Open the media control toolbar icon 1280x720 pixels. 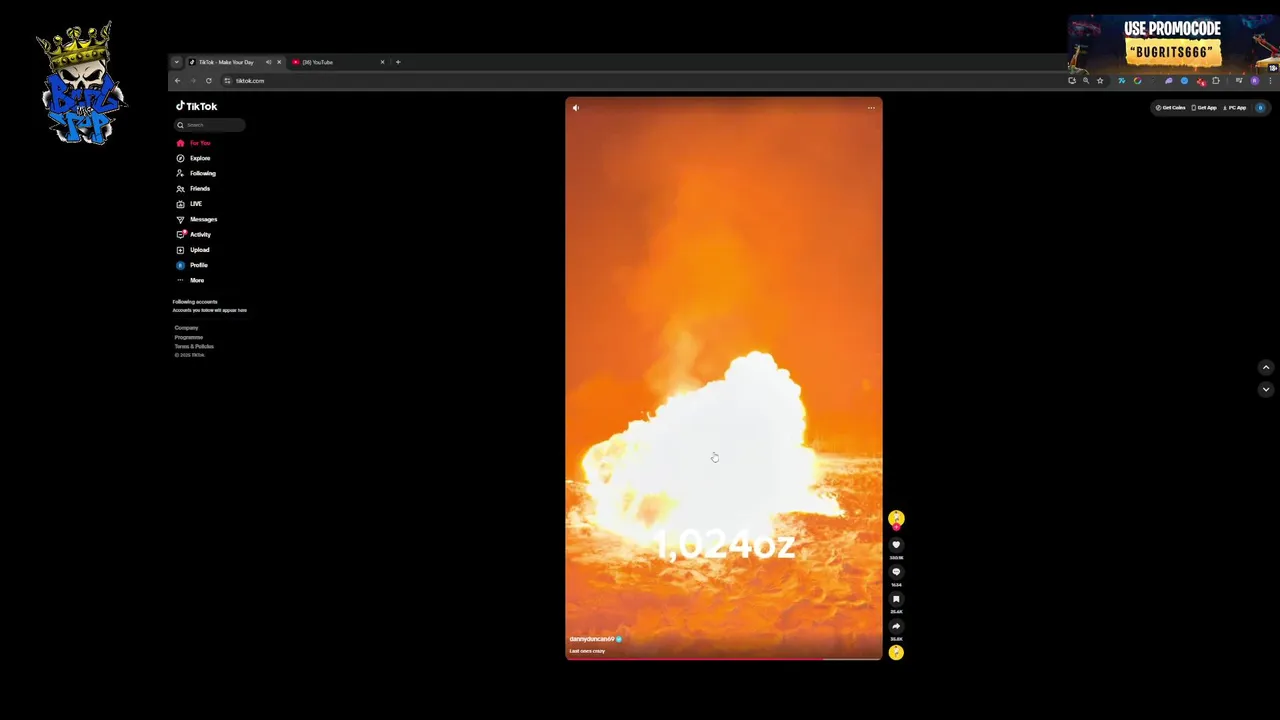coord(1239,81)
